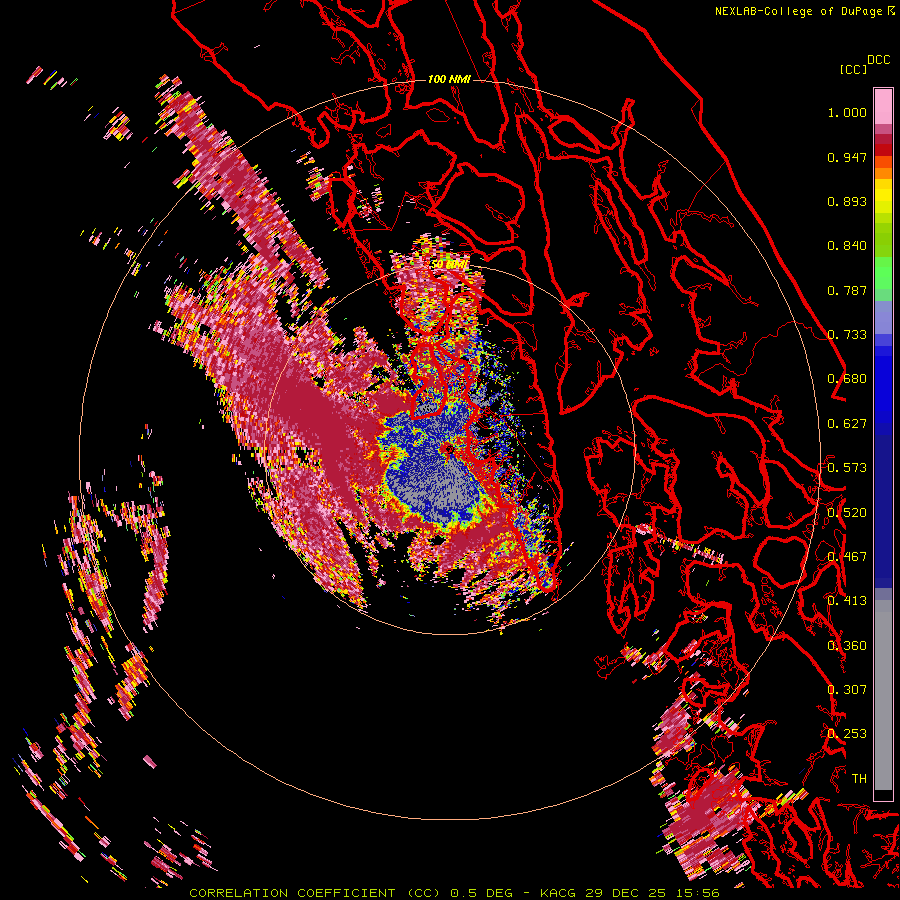900x900 pixels.
Task: Click the [CC] unit label above color bar
Action: point(853,69)
